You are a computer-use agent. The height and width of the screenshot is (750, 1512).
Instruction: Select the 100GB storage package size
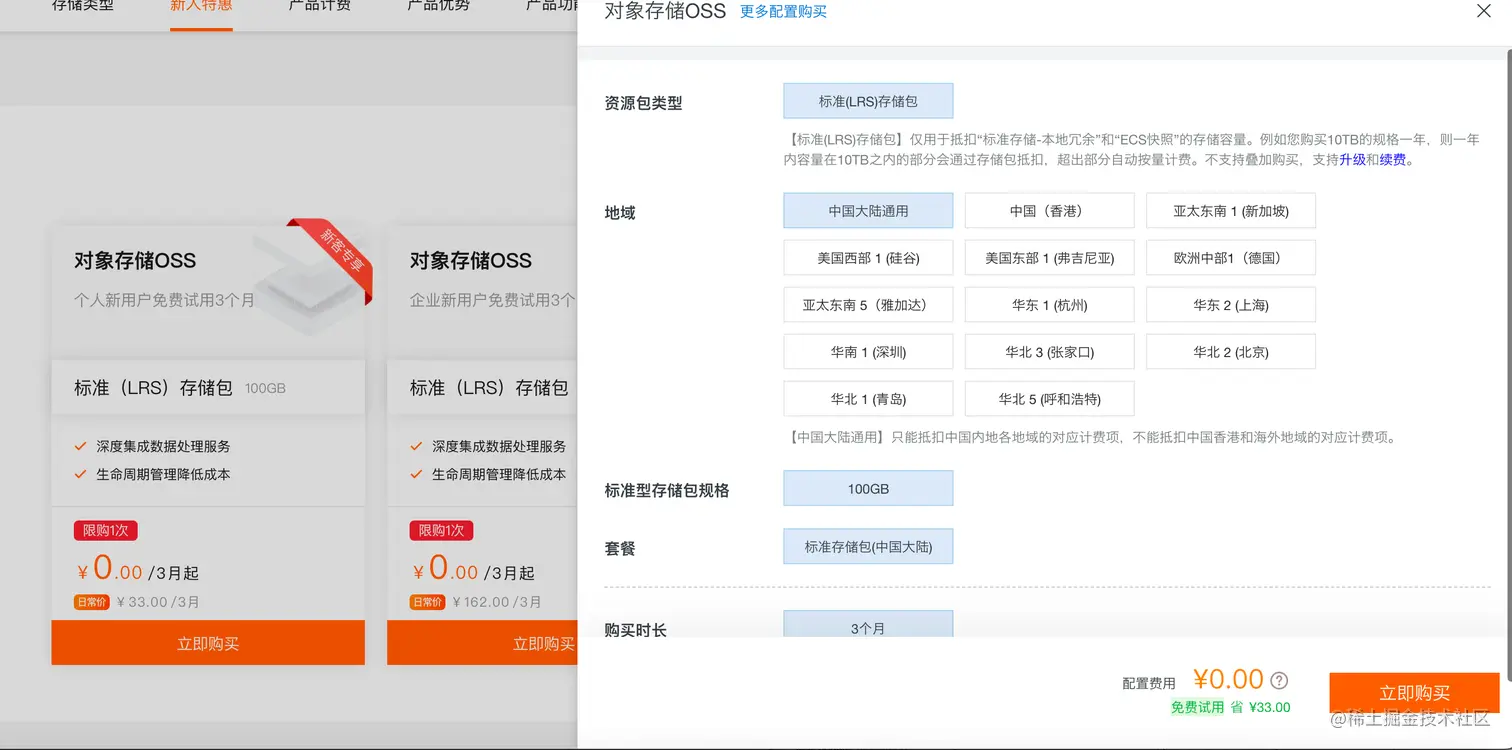pos(868,489)
